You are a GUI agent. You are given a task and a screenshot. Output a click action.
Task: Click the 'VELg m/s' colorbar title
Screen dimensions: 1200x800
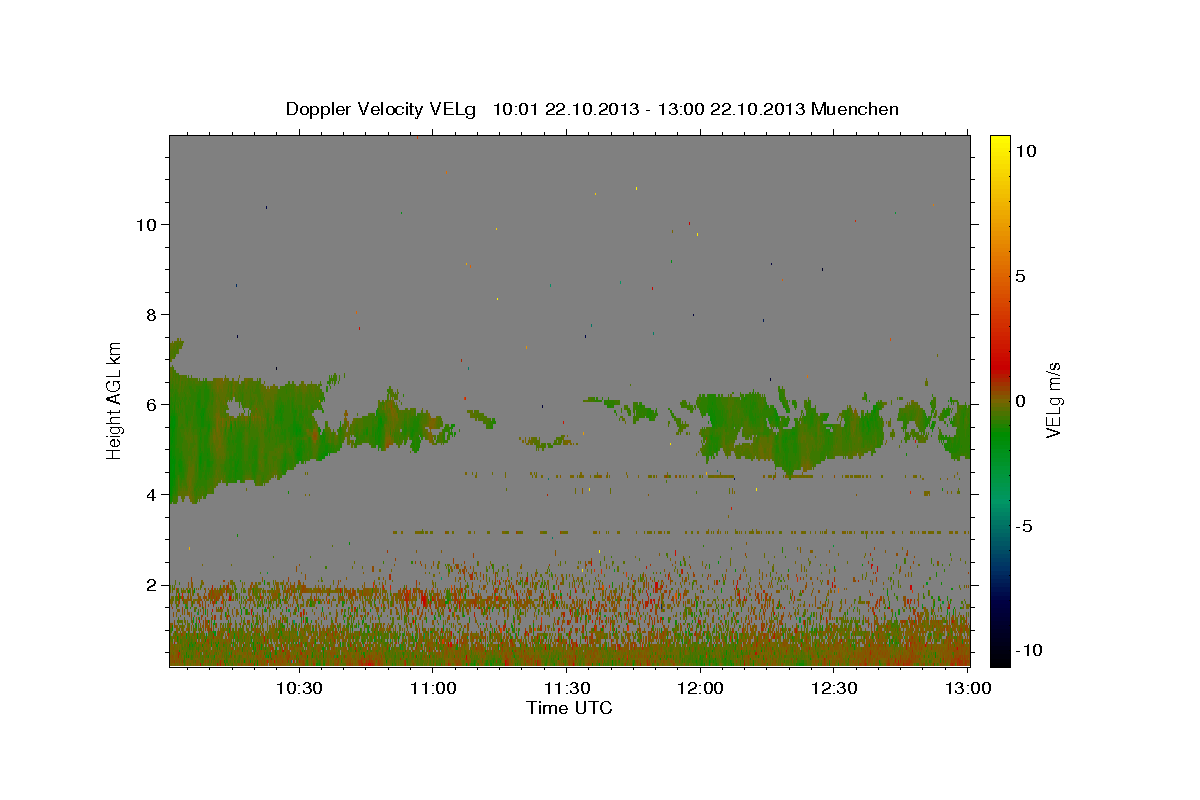(x=1053, y=400)
